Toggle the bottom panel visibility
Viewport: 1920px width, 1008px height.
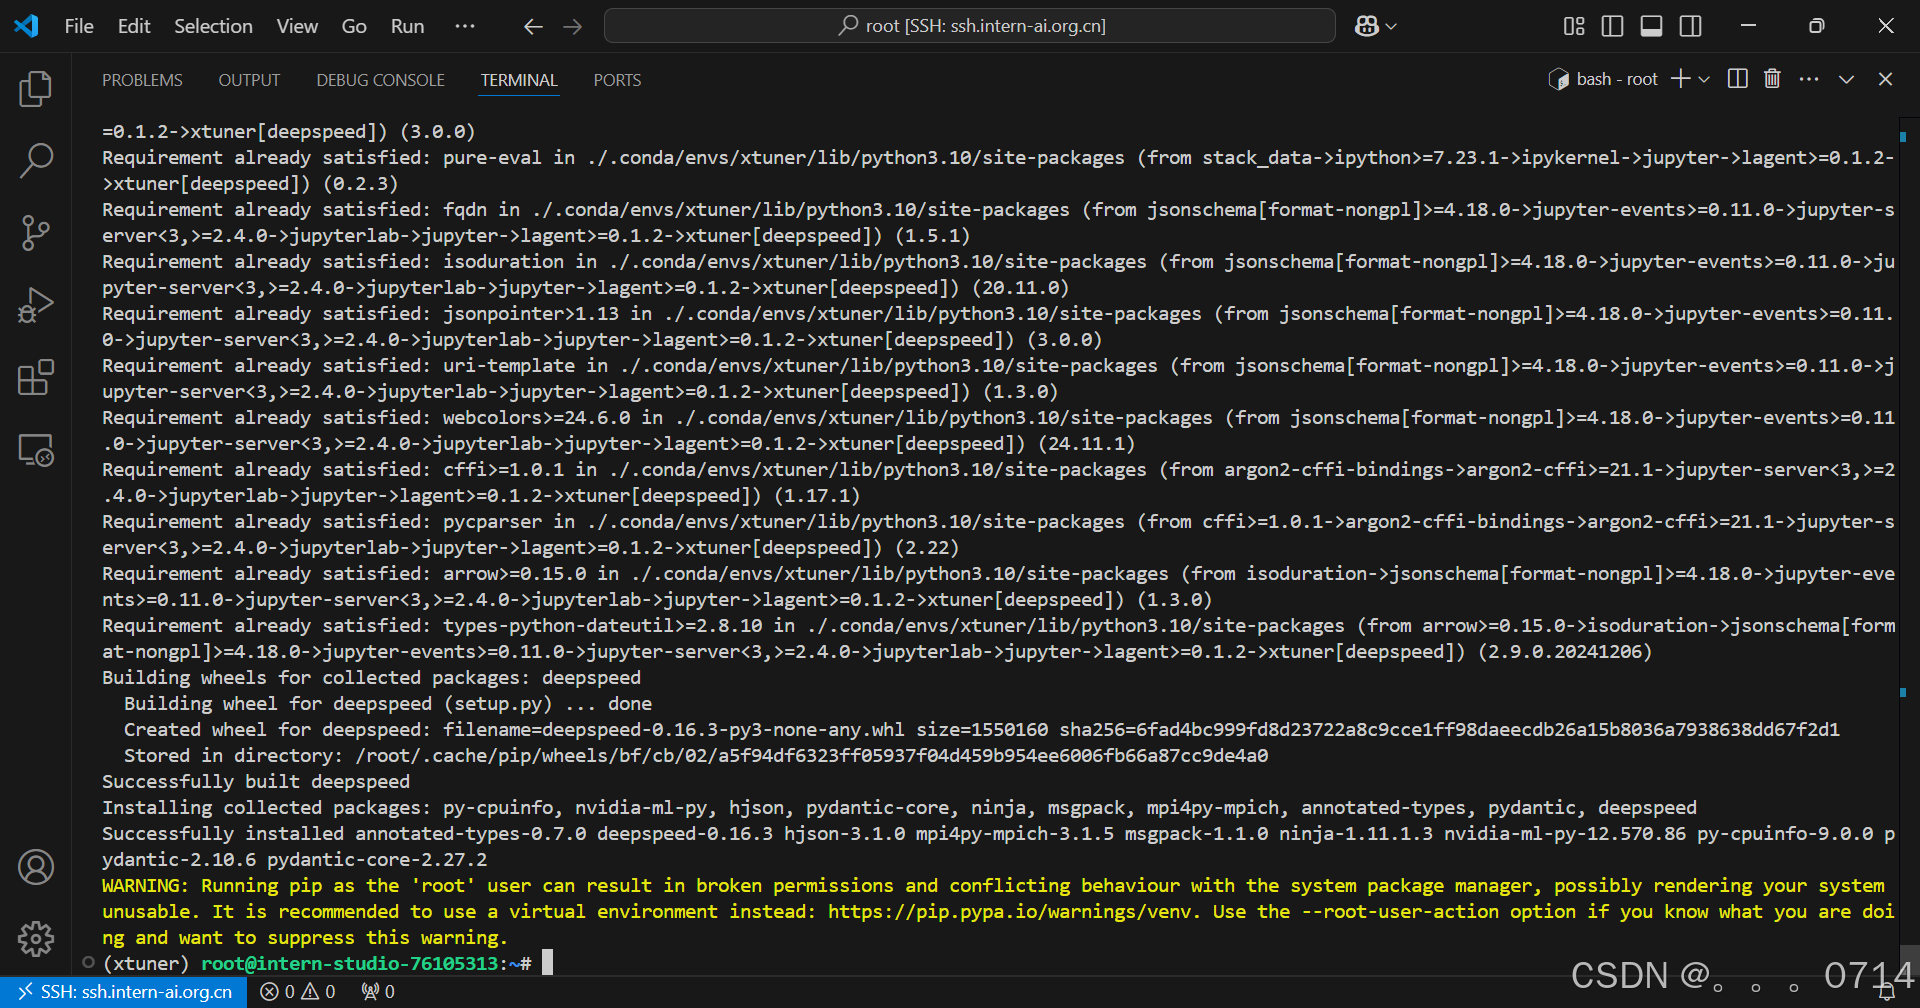coord(1651,26)
